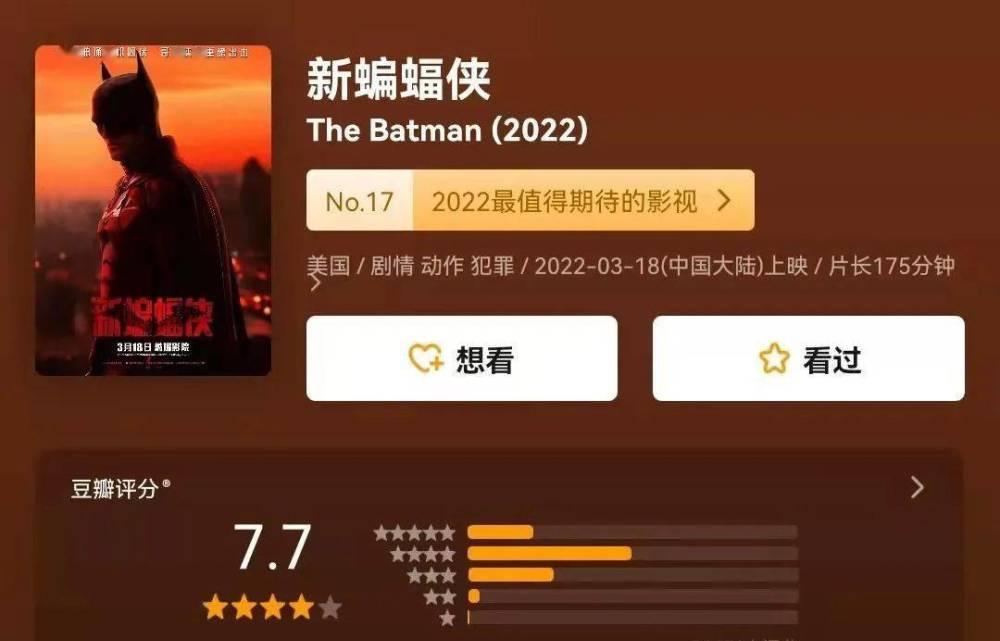Click the title 新蝙蝠侠
This screenshot has height=641, width=1000.
(399, 79)
